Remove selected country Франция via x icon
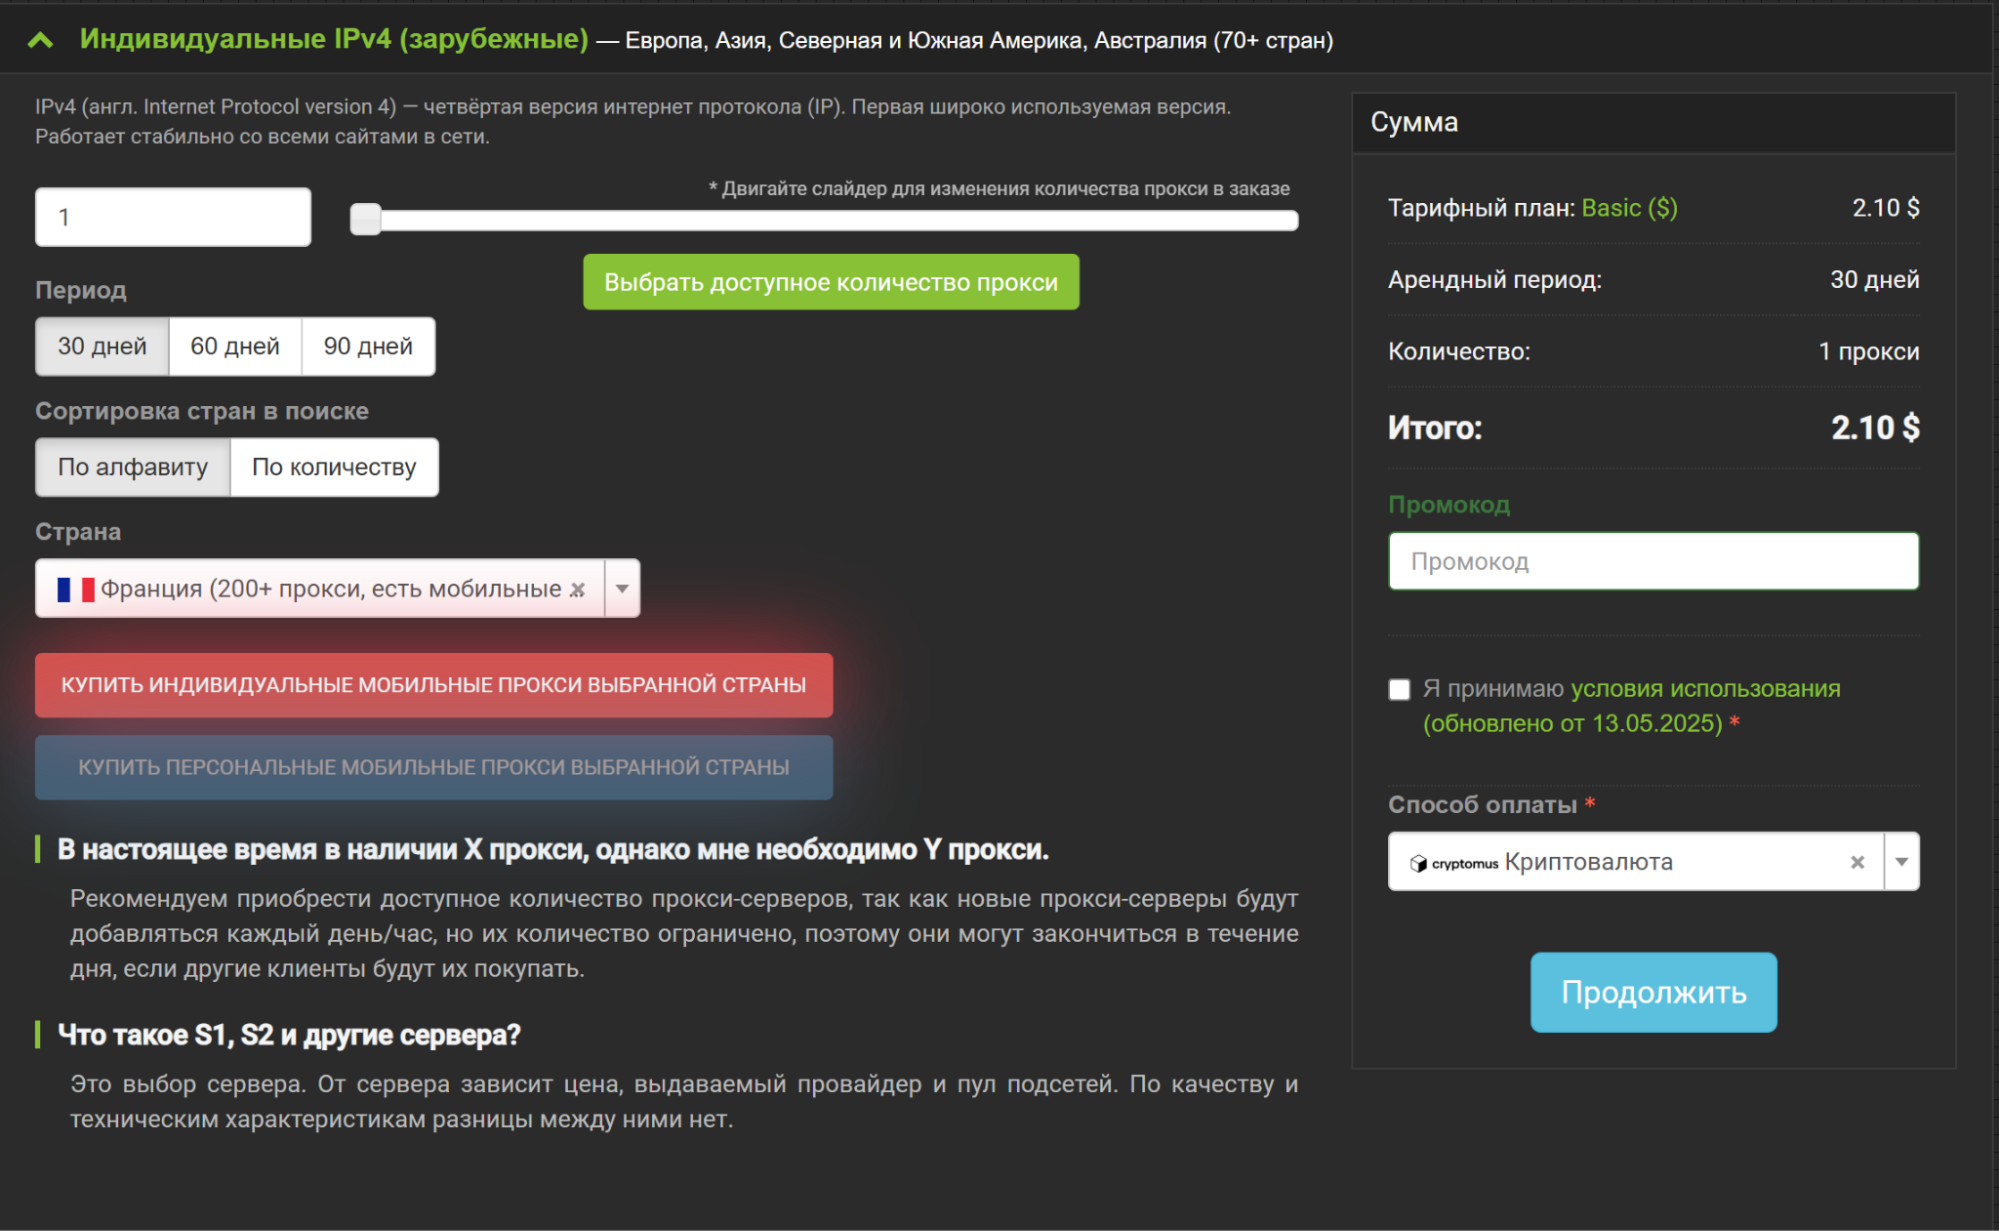This screenshot has height=1231, width=1999. click(x=578, y=588)
